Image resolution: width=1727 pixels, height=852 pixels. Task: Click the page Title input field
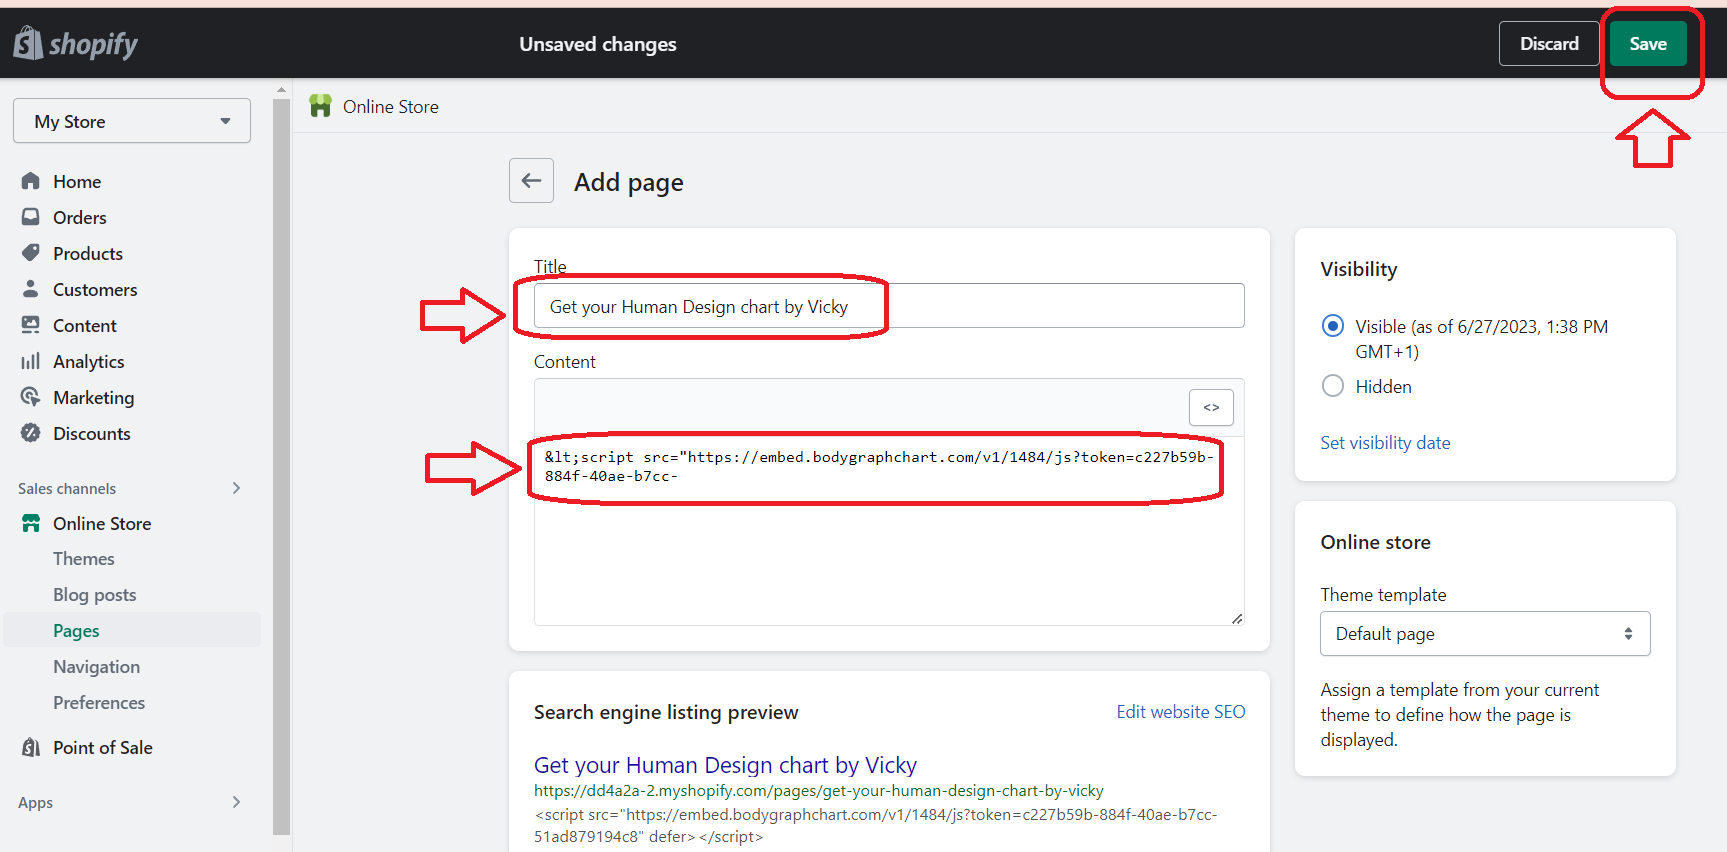point(889,306)
